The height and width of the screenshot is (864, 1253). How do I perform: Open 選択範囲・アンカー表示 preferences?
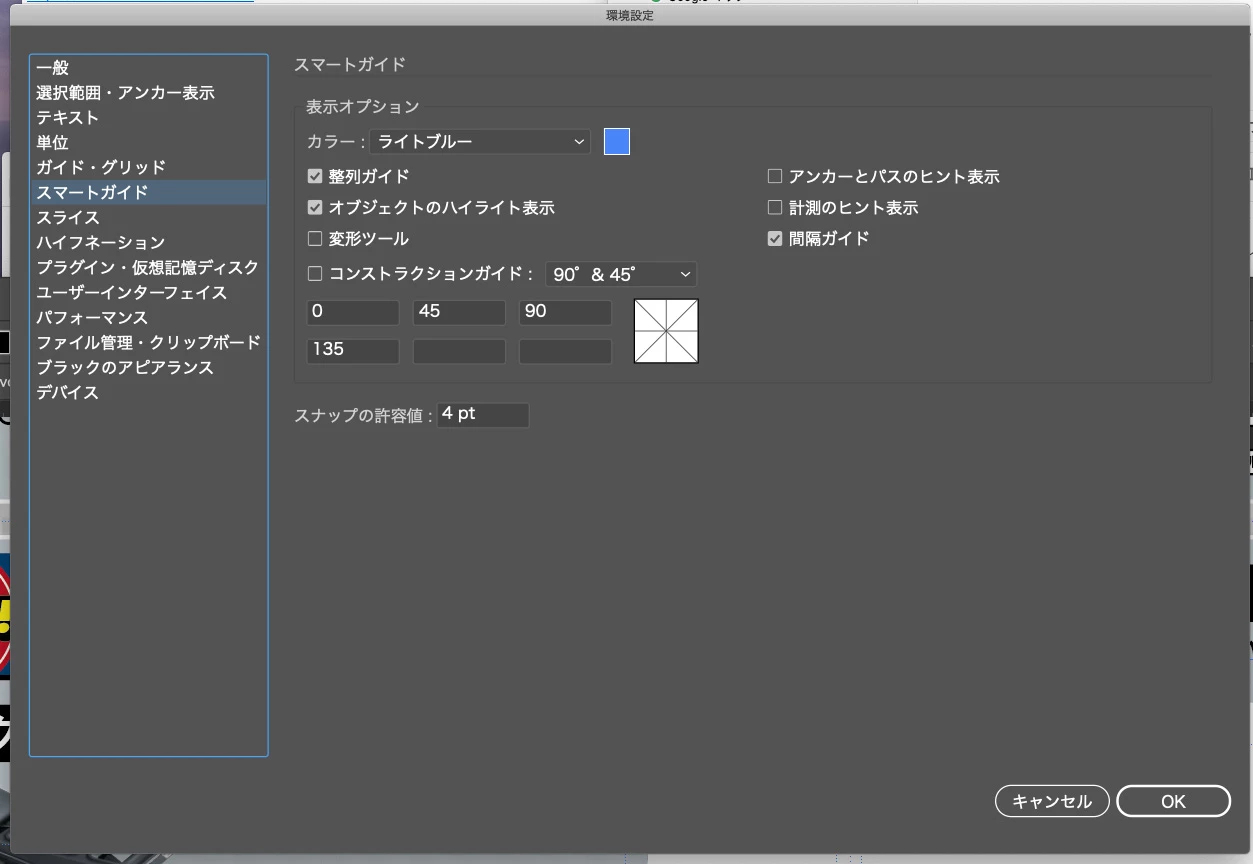(148, 93)
